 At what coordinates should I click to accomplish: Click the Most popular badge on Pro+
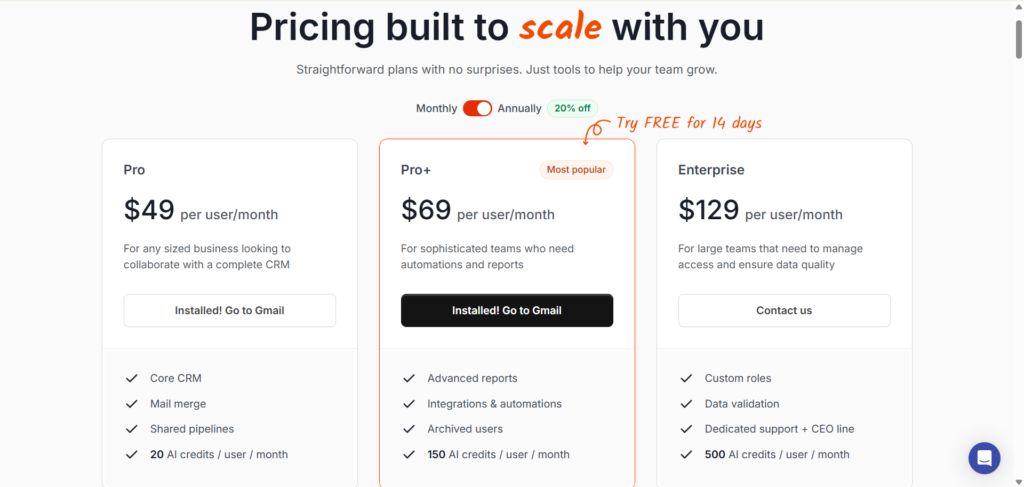(x=576, y=170)
